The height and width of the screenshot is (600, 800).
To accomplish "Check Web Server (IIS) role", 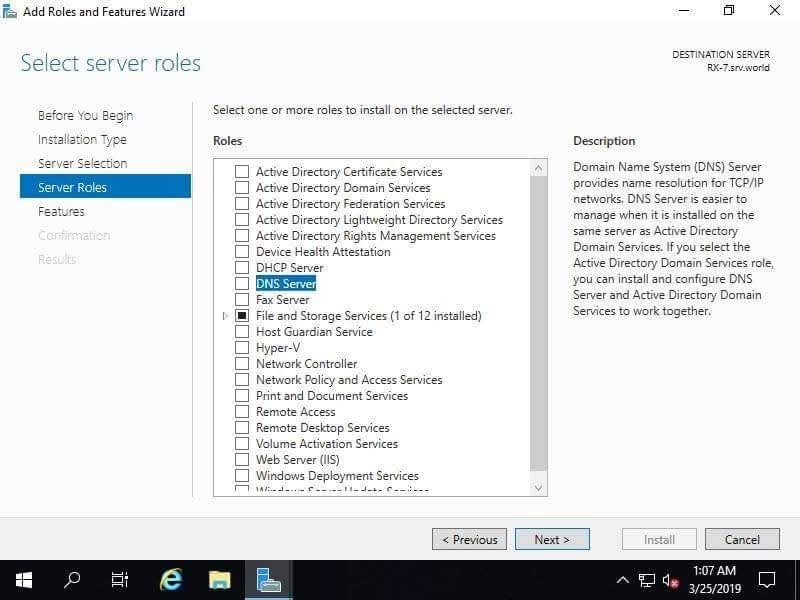I will 242,459.
